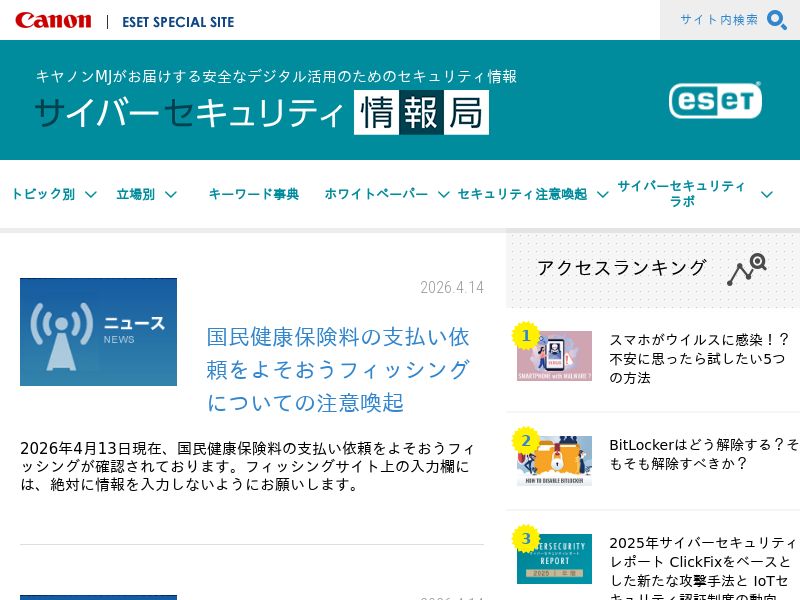
Task: Open rank 1 smartphone malware thumbnail
Action: 554,356
